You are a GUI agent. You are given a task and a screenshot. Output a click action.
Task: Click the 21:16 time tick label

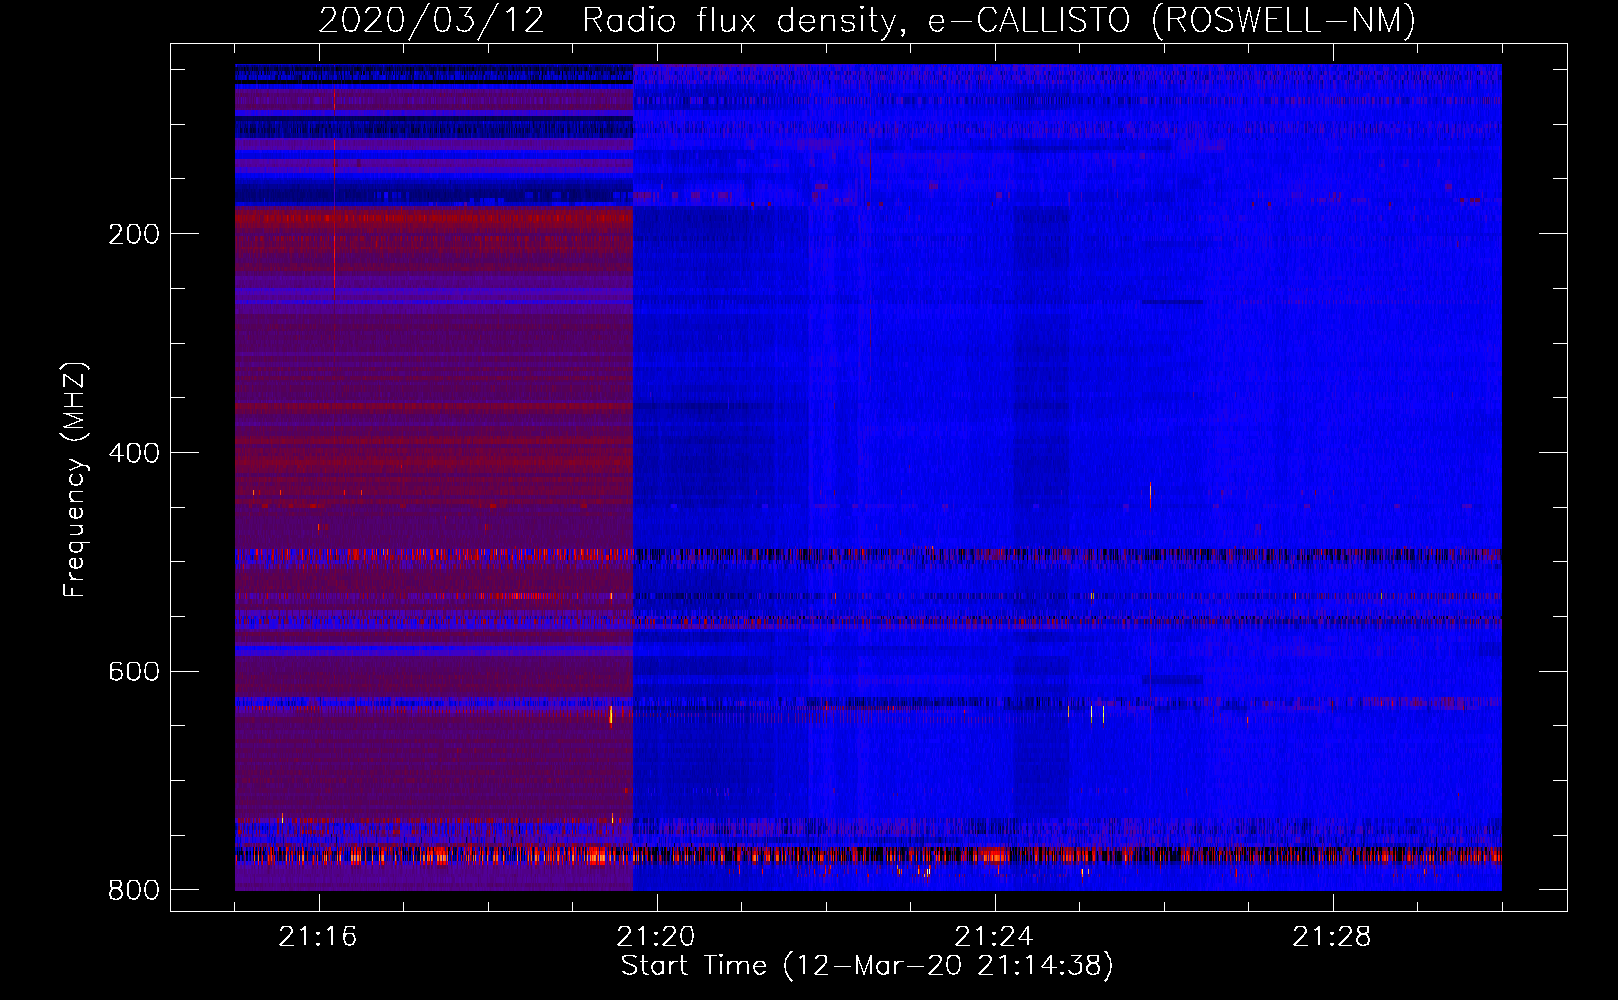tap(318, 937)
